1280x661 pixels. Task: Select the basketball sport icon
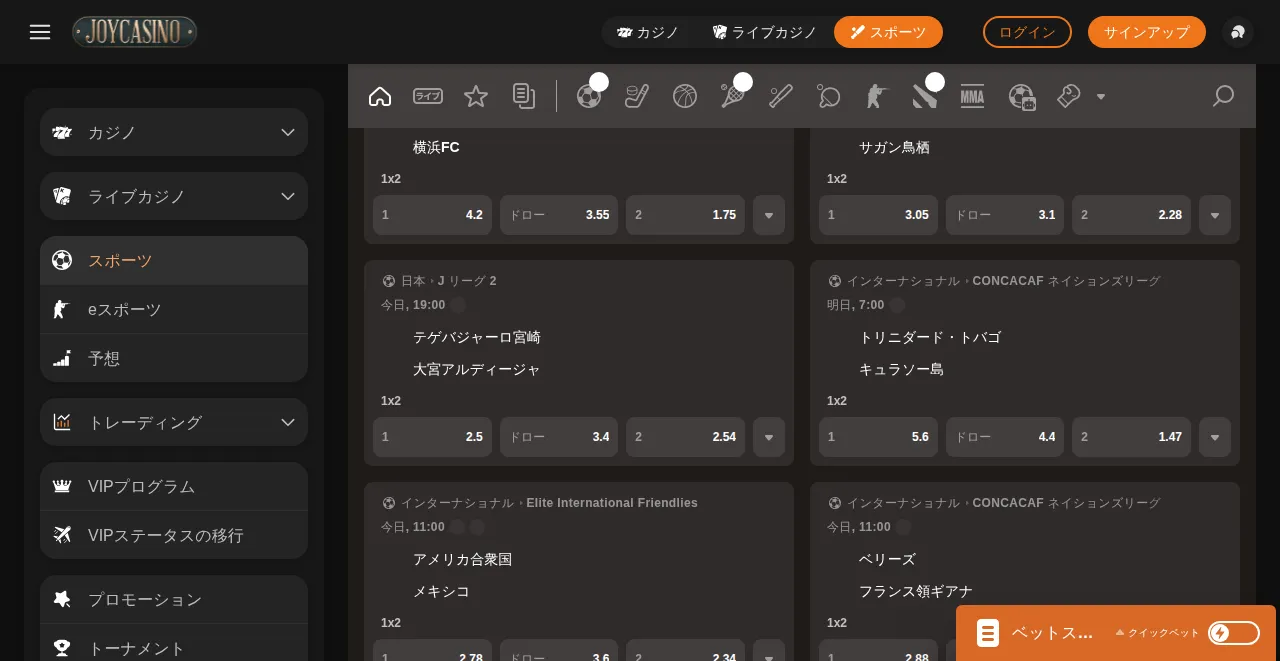(x=685, y=96)
